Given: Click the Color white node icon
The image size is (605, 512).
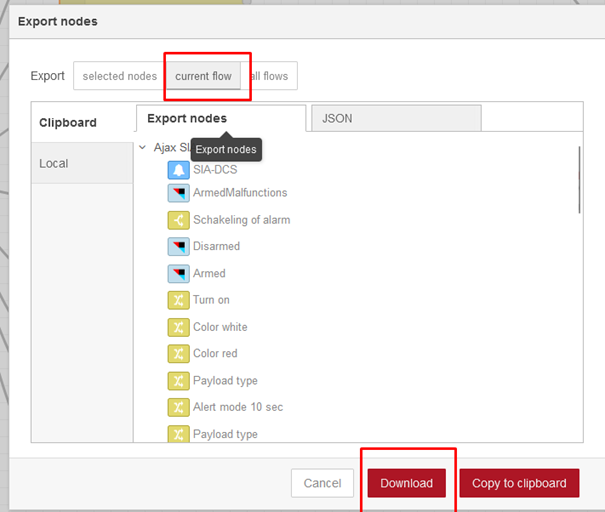Looking at the screenshot, I should [x=177, y=327].
